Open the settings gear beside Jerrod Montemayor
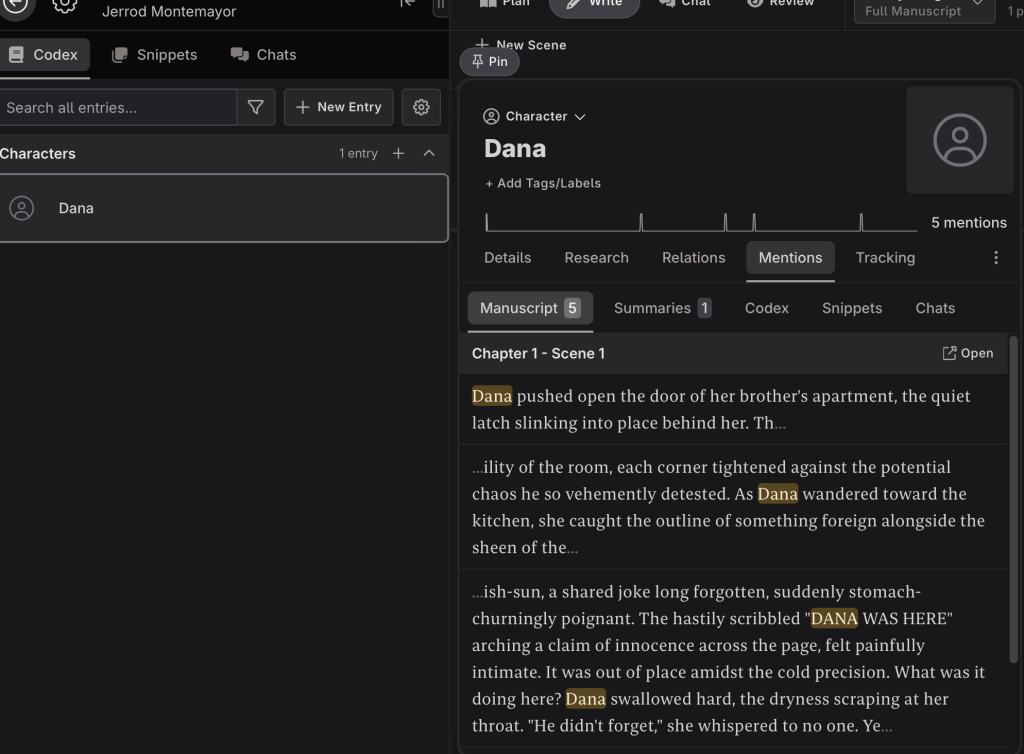 (x=64, y=5)
